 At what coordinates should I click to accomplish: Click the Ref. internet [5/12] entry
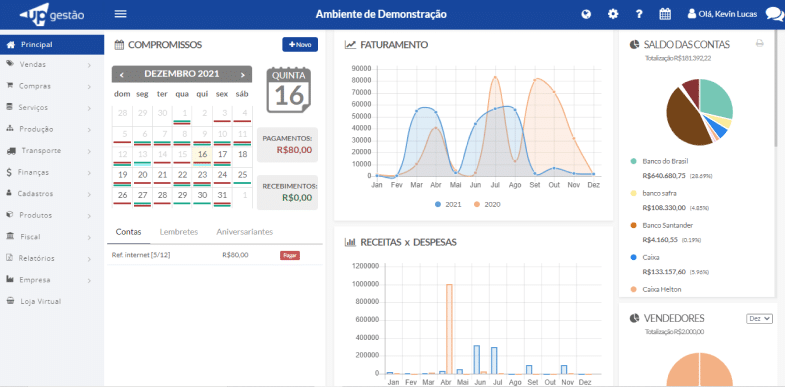point(141,255)
